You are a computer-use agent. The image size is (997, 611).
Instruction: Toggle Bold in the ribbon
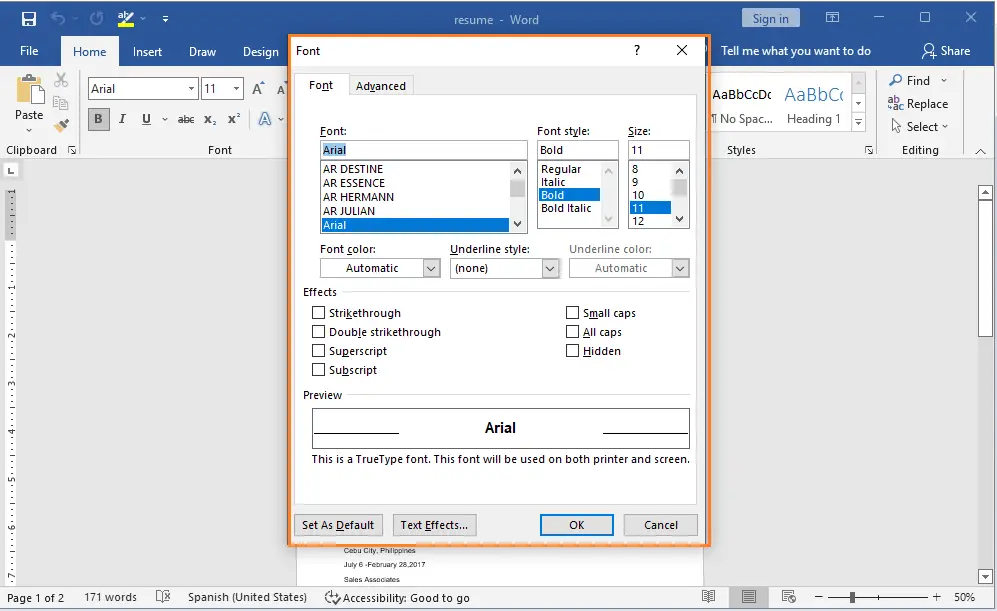[99, 119]
